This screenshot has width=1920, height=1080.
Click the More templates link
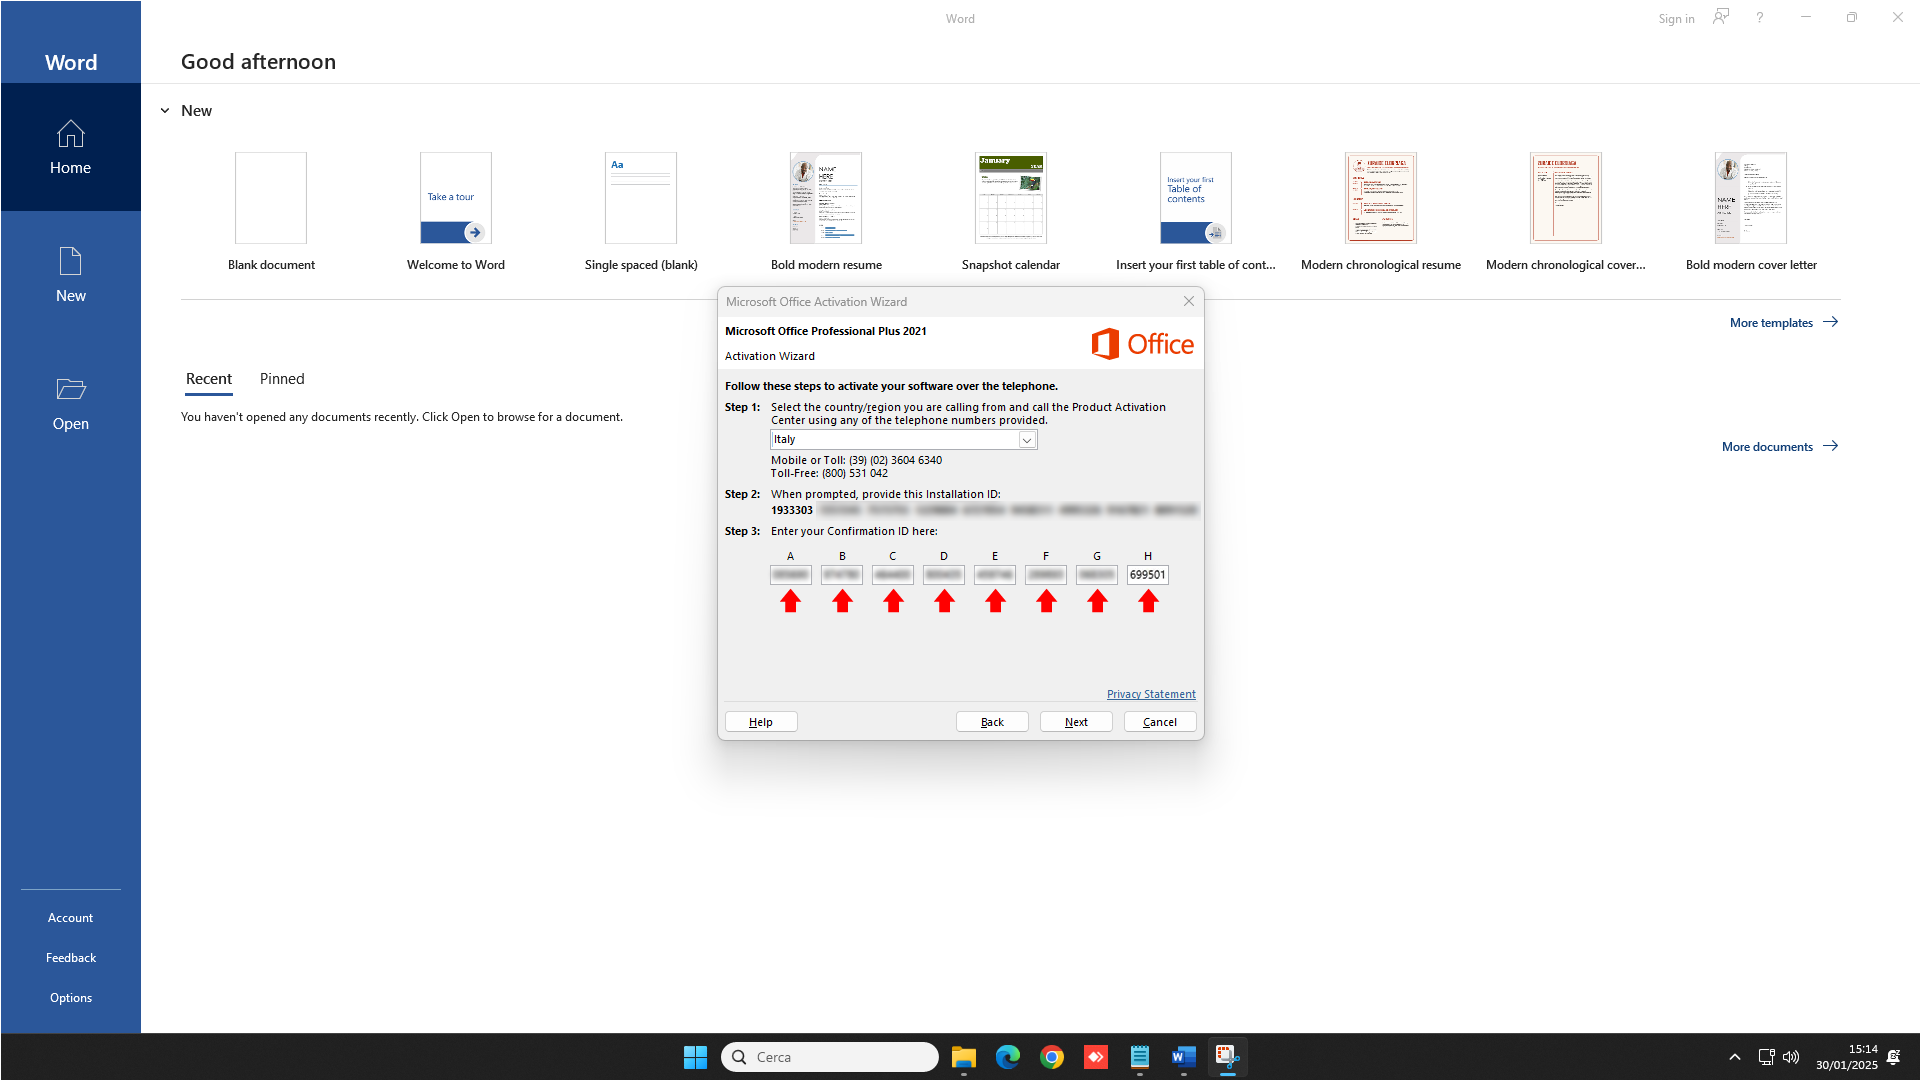tap(1784, 322)
